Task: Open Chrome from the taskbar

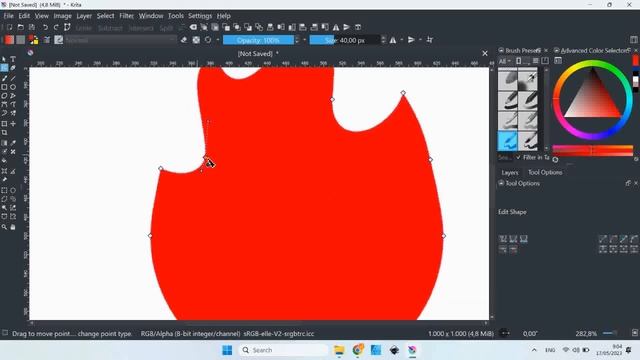Action: tap(358, 350)
